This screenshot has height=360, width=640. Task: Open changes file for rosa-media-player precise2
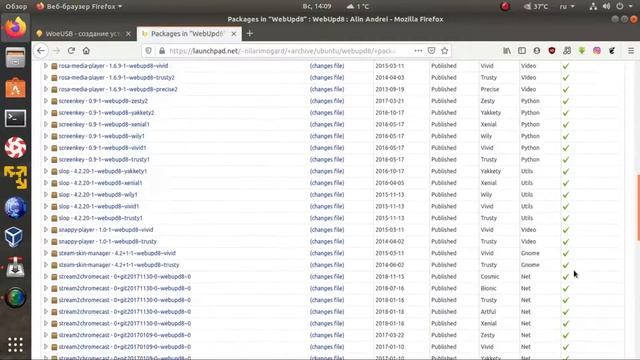click(327, 89)
